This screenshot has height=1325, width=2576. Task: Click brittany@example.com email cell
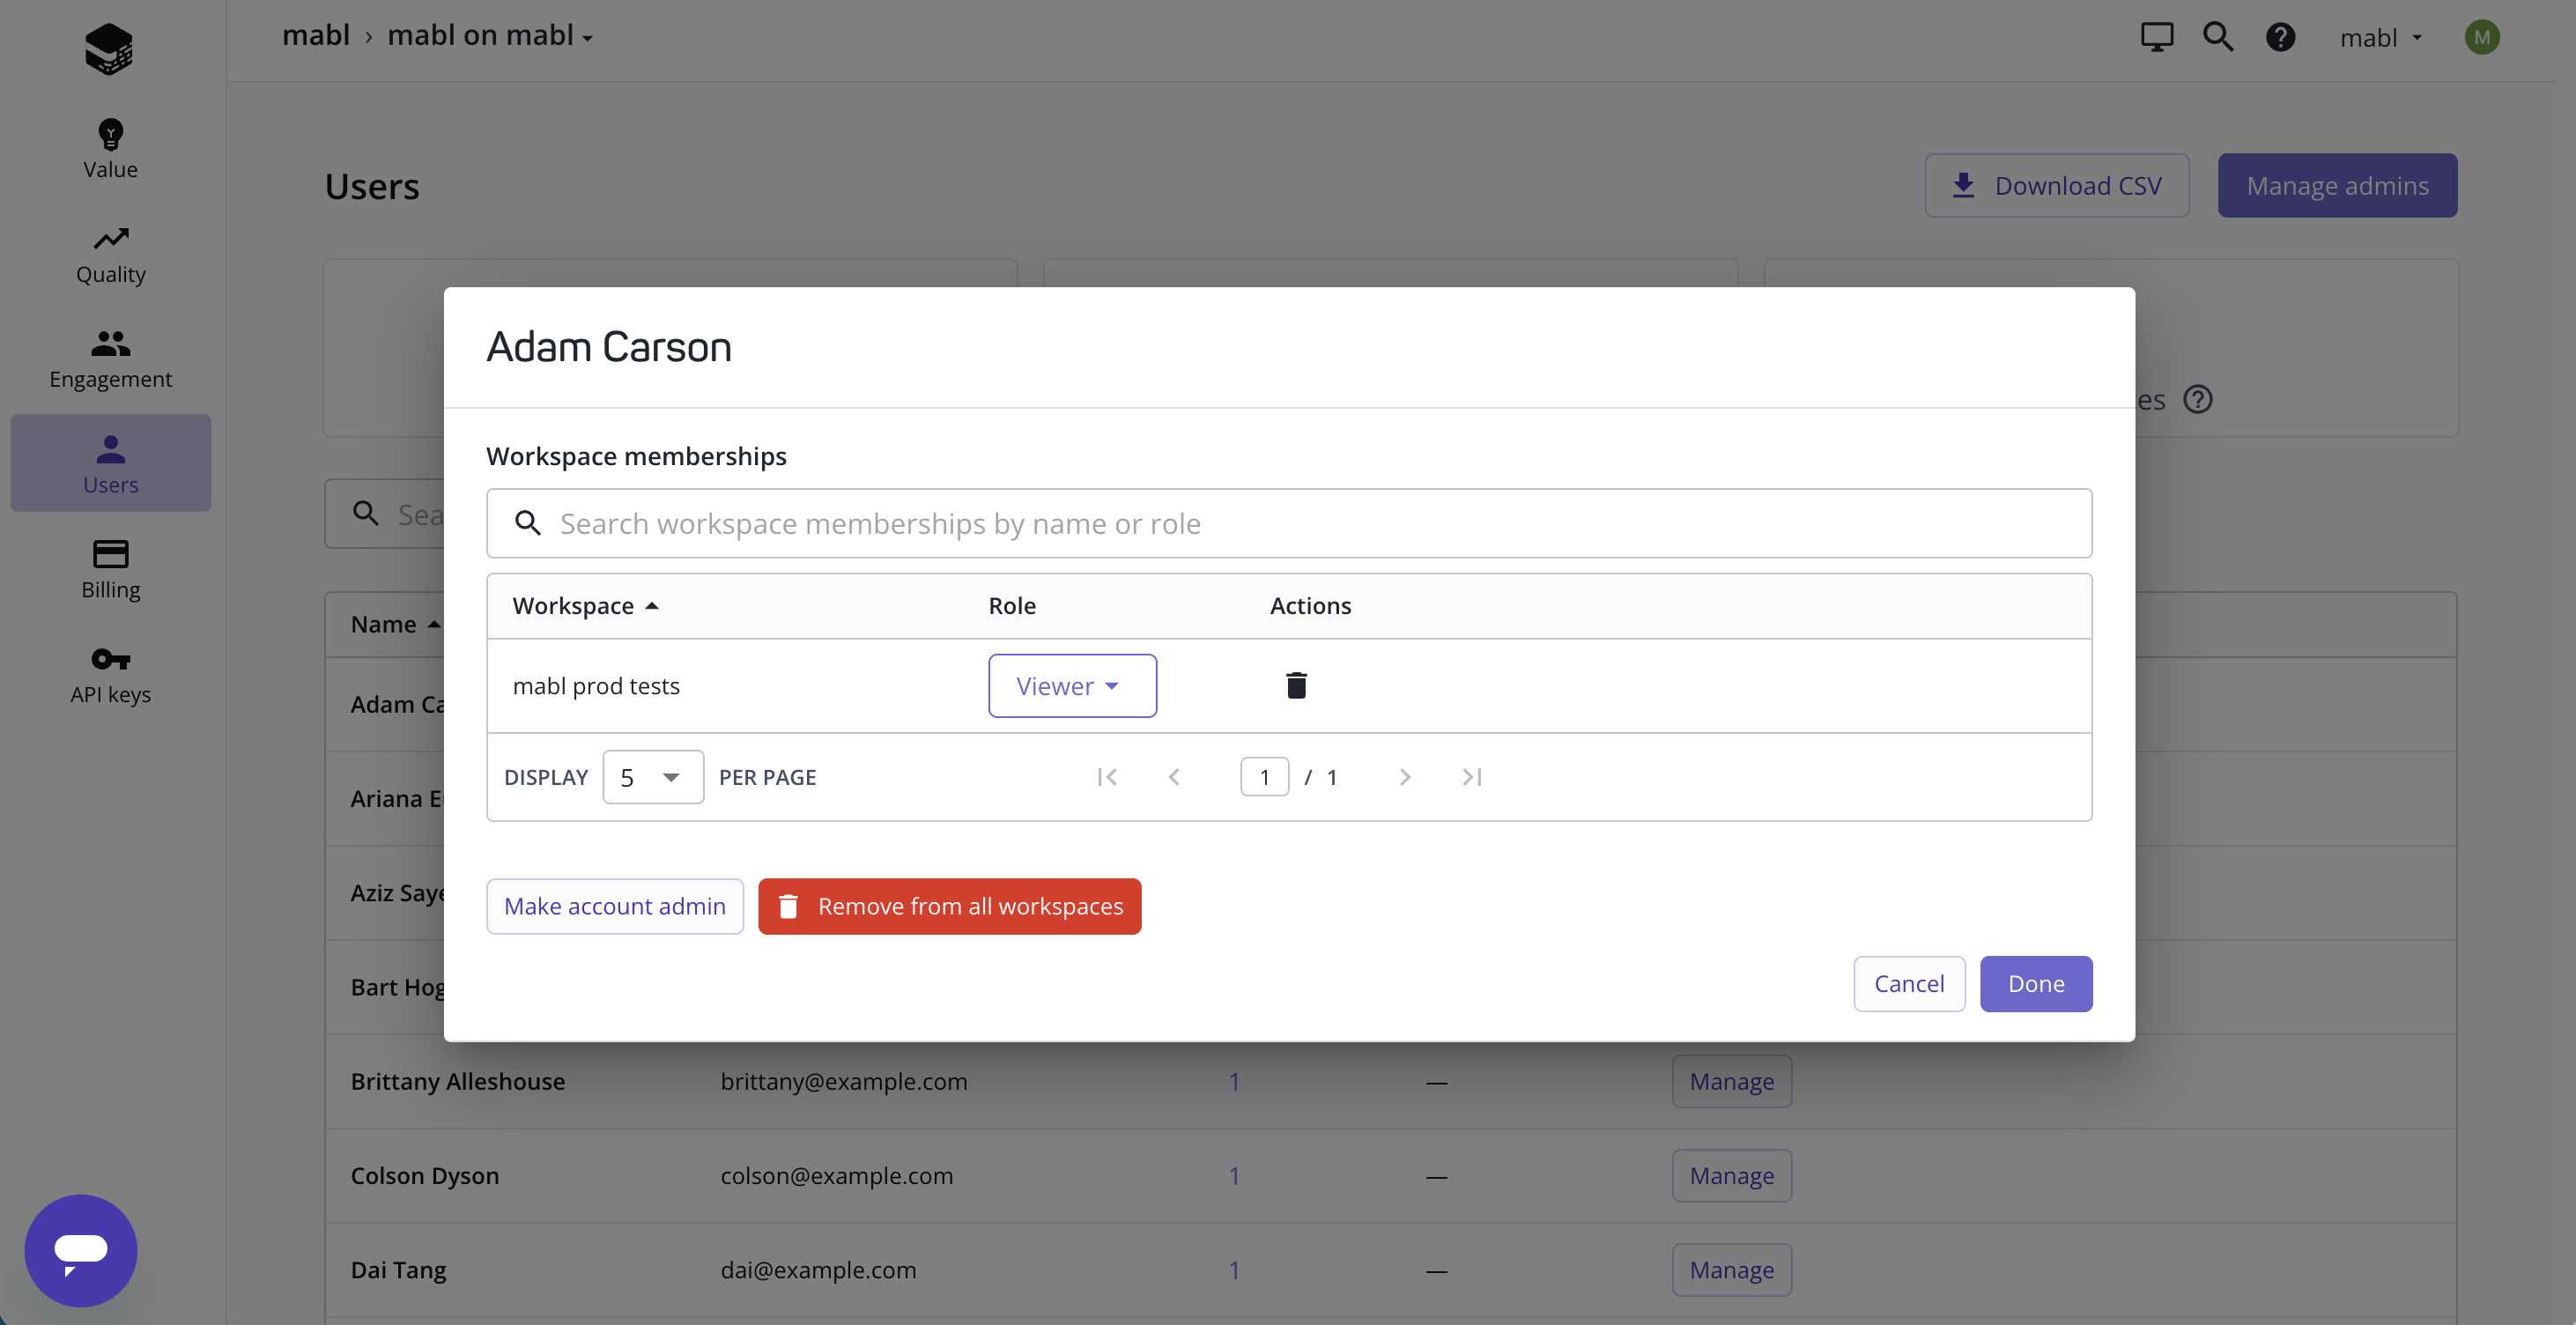844,1081
